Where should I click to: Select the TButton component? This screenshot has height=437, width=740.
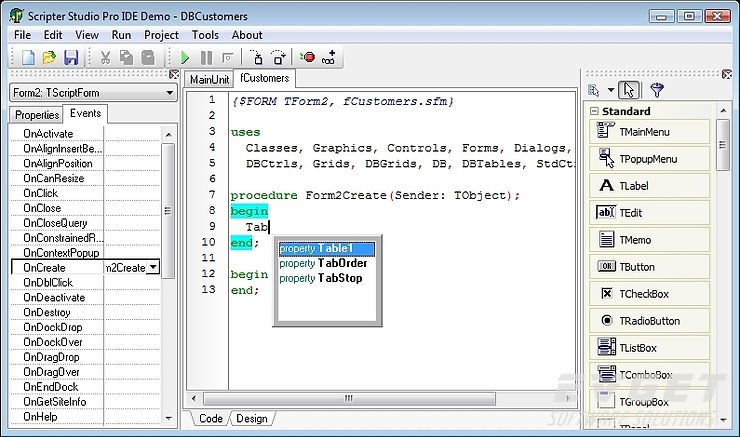[x=649, y=267]
